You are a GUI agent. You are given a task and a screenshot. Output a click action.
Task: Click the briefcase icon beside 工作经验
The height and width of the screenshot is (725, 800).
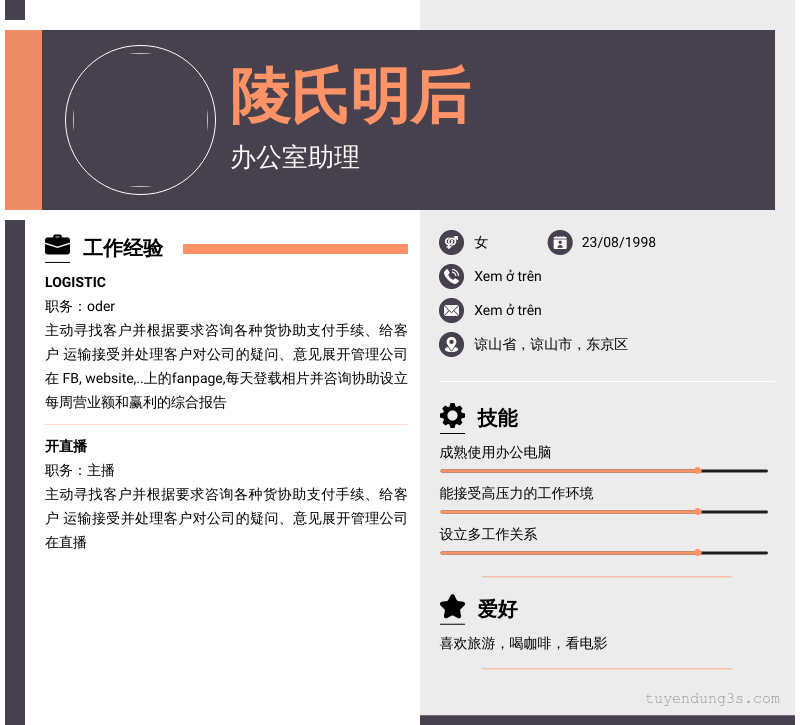tap(57, 245)
